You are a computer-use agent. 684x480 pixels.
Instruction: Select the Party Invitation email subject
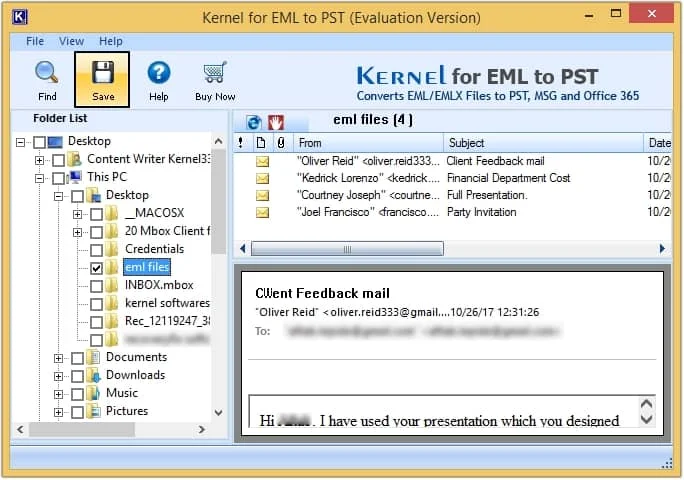pos(482,212)
